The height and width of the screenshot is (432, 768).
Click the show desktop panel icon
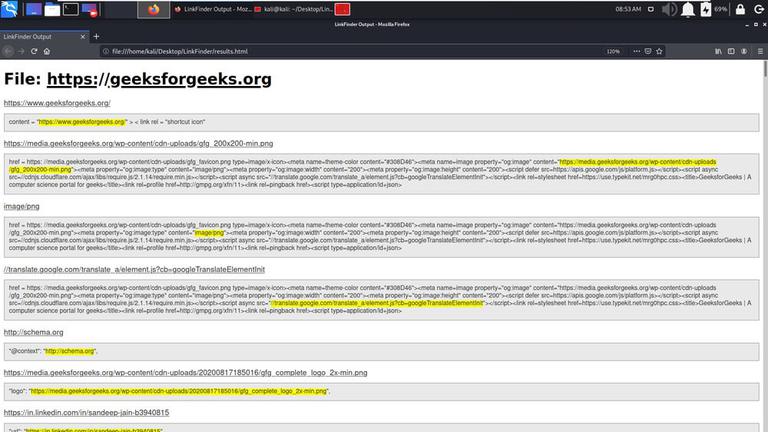(x=34, y=9)
